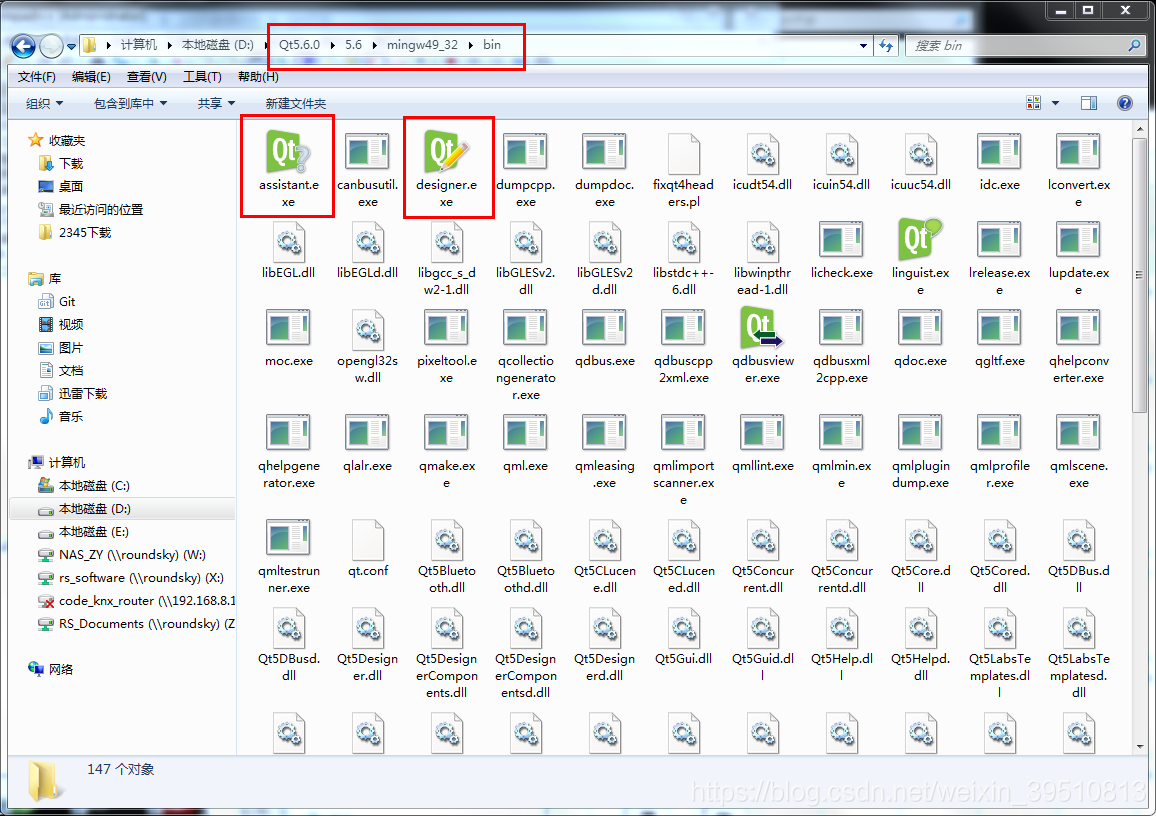Select the qdoc.exe file icon
Viewport: 1156px width, 816px height.
coord(920,328)
